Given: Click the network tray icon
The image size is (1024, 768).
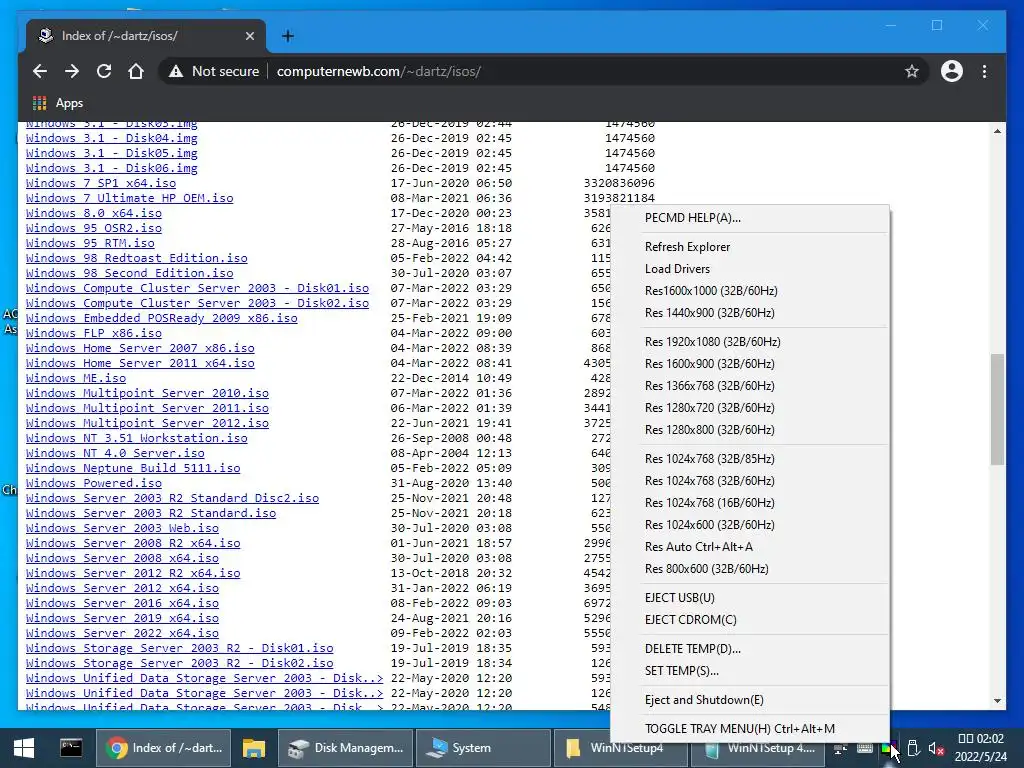Looking at the screenshot, I should [840, 748].
